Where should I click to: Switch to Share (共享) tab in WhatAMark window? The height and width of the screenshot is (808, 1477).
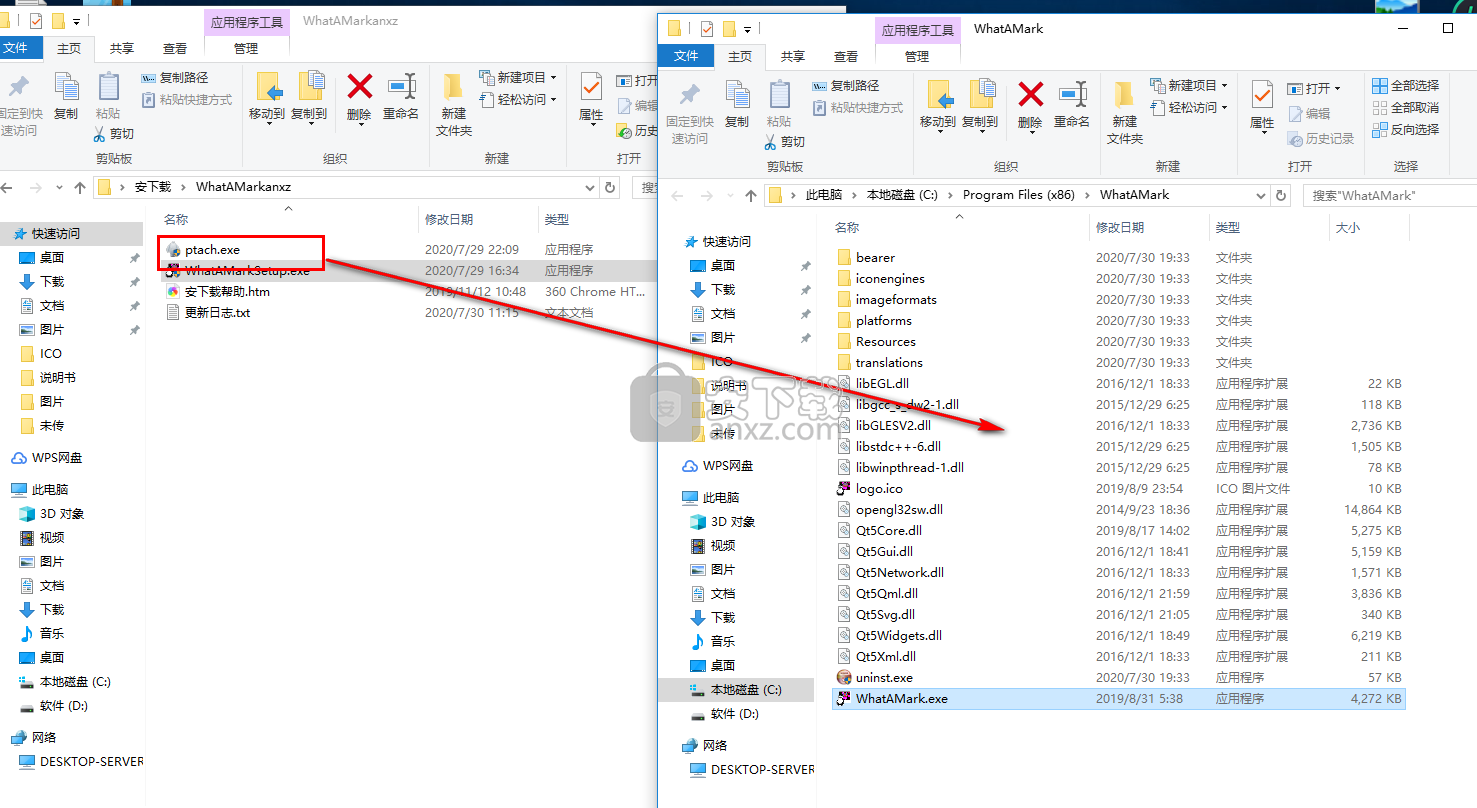click(x=793, y=57)
